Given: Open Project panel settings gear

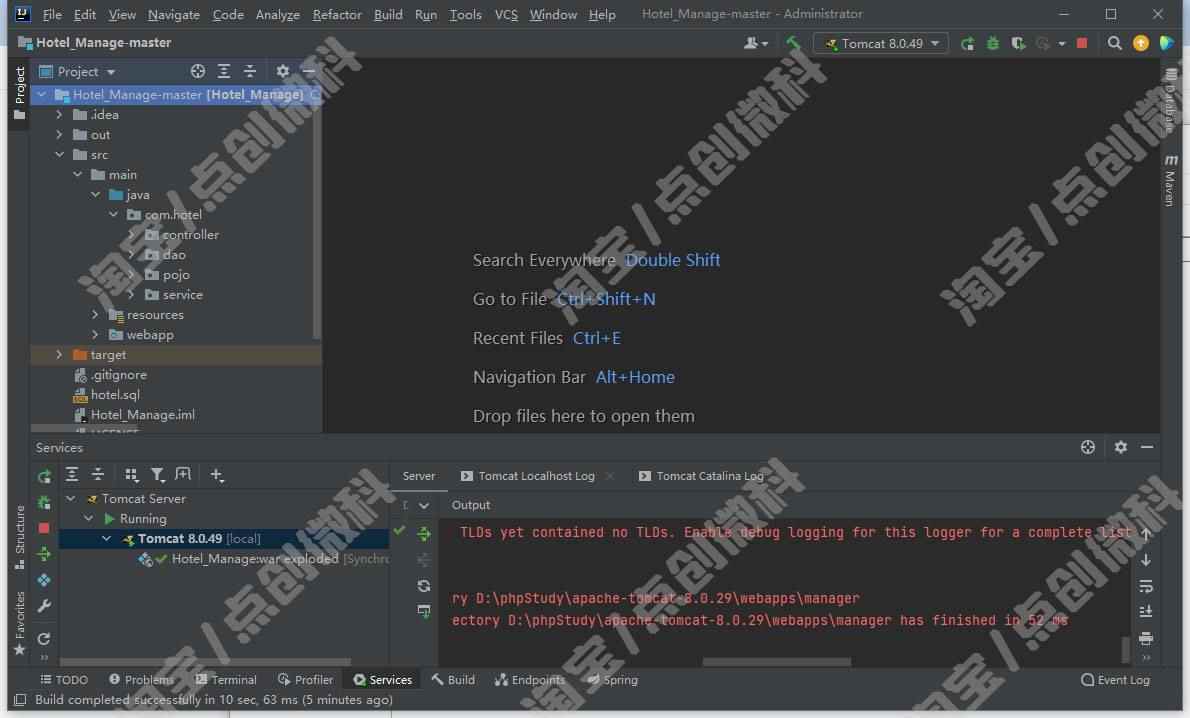Looking at the screenshot, I should (282, 71).
